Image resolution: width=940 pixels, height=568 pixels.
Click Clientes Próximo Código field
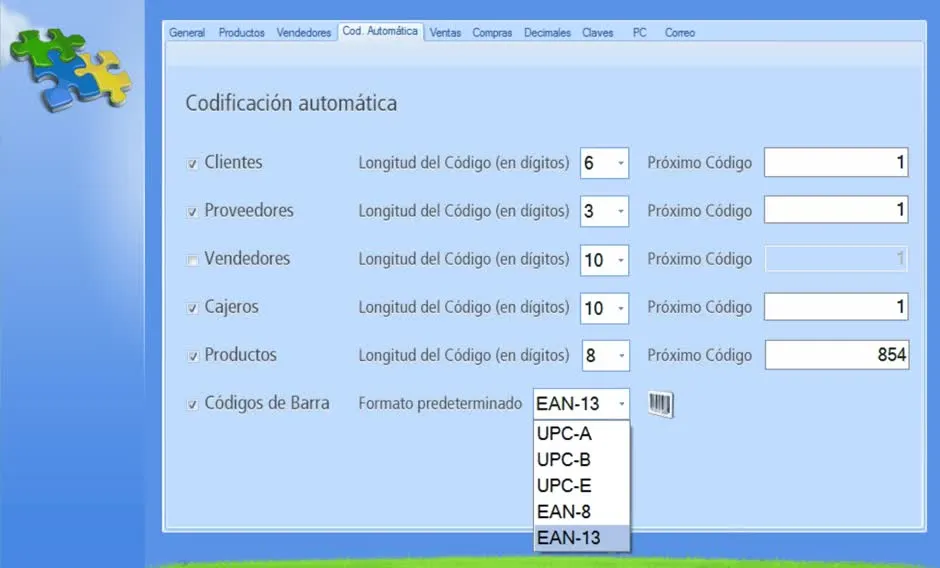836,163
